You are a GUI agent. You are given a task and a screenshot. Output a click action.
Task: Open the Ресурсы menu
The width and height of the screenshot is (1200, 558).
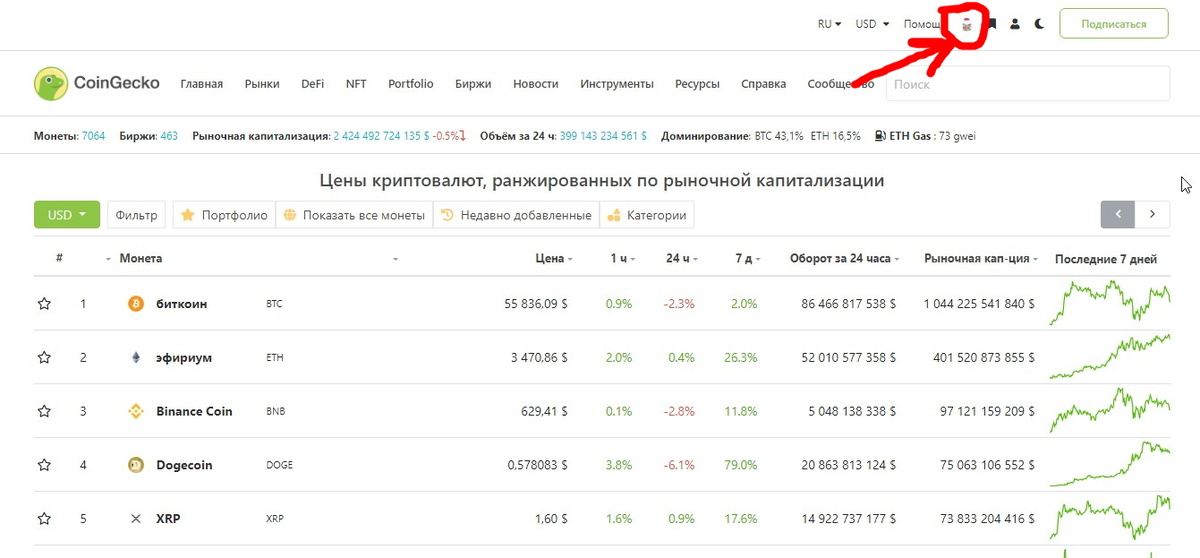pos(697,84)
